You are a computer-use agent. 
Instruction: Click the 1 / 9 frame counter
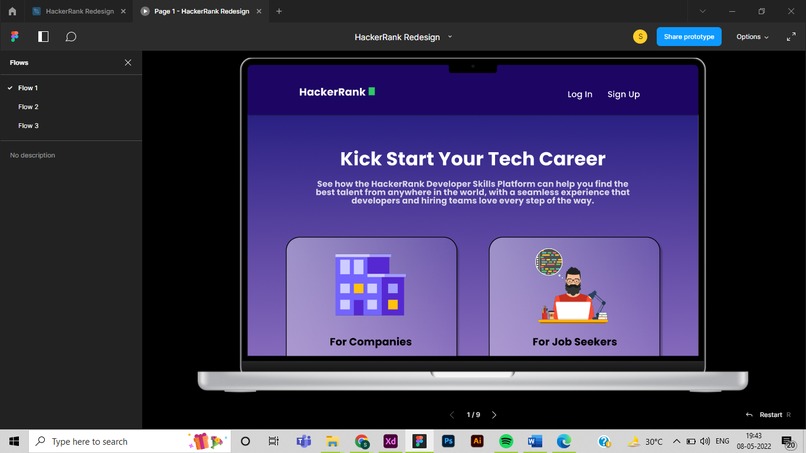point(473,414)
